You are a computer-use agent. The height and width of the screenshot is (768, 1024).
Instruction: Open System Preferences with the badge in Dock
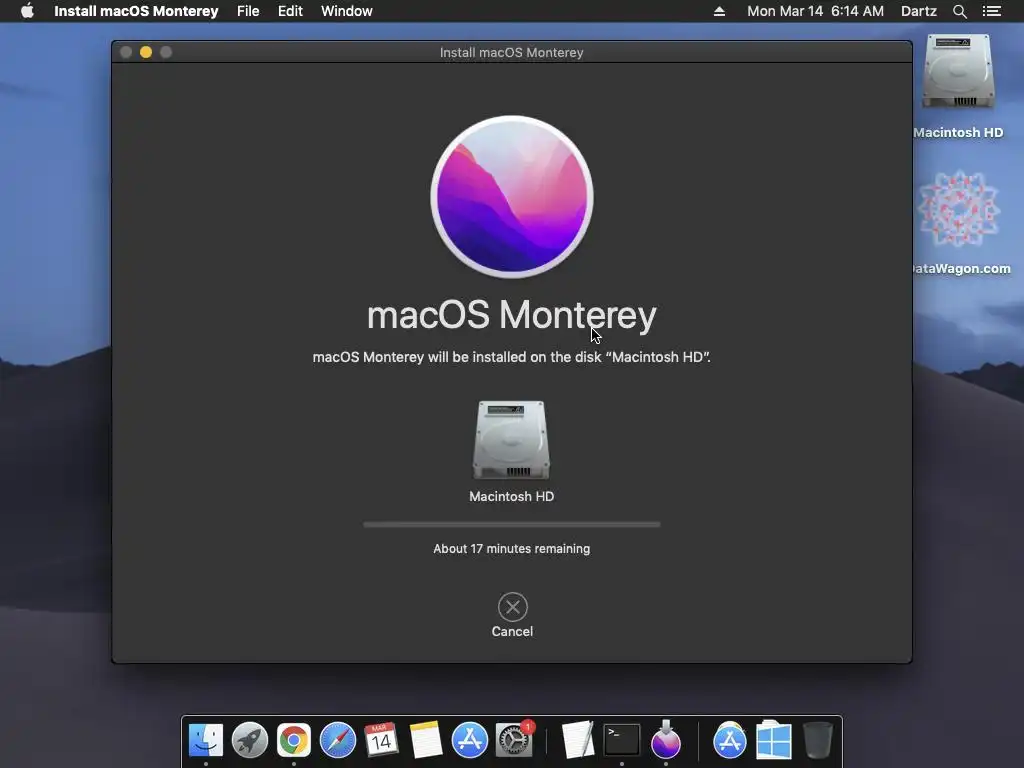point(514,740)
